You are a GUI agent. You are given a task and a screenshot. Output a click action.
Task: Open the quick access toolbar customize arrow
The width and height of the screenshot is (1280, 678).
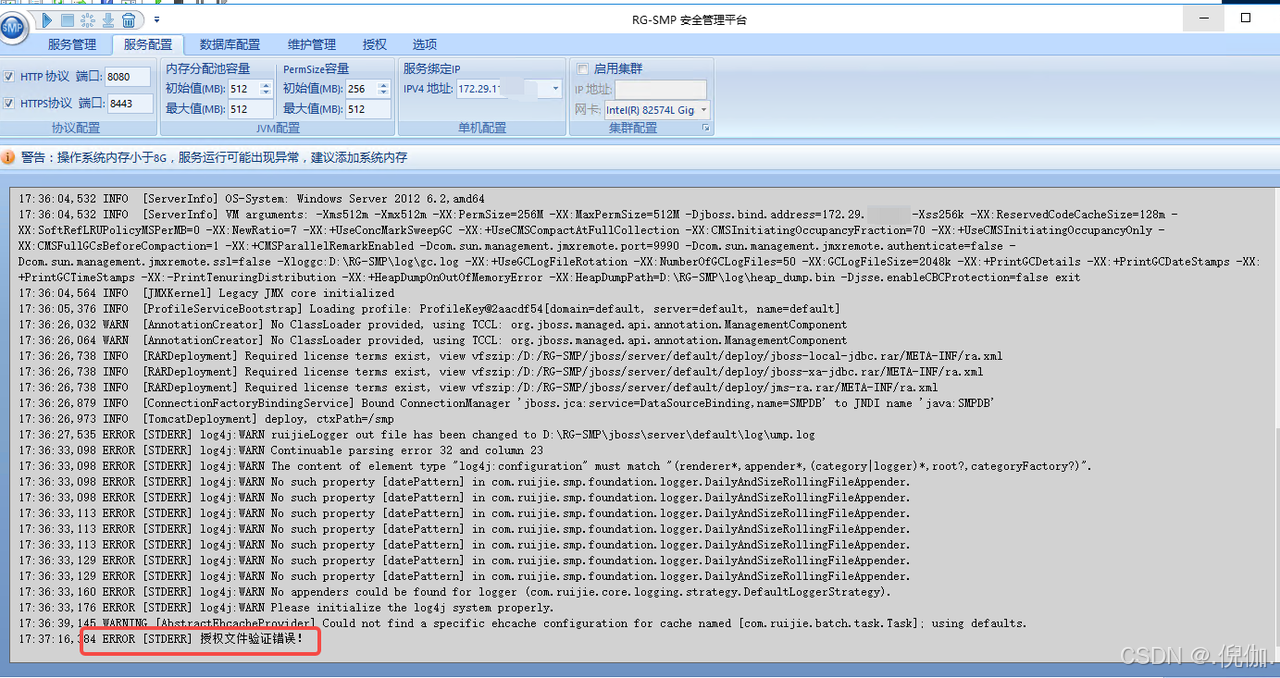[157, 19]
